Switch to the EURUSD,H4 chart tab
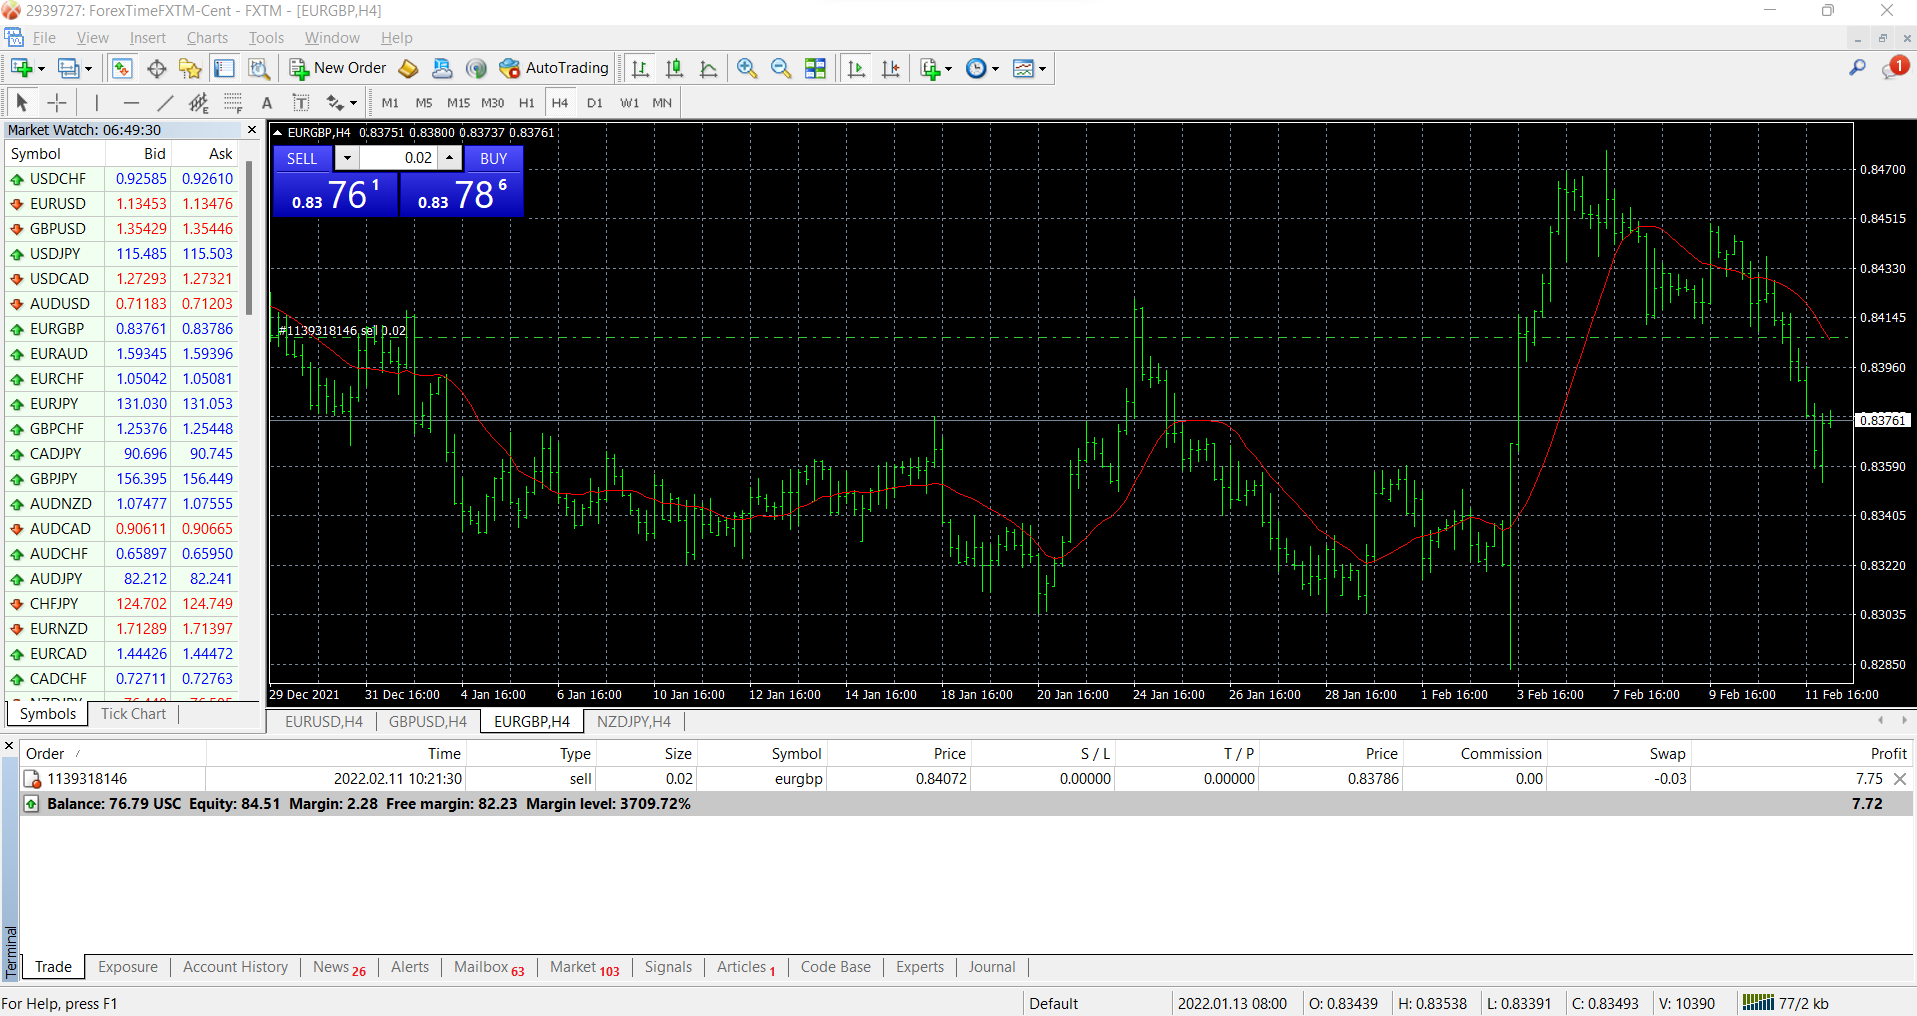The image size is (1917, 1016). click(x=324, y=721)
